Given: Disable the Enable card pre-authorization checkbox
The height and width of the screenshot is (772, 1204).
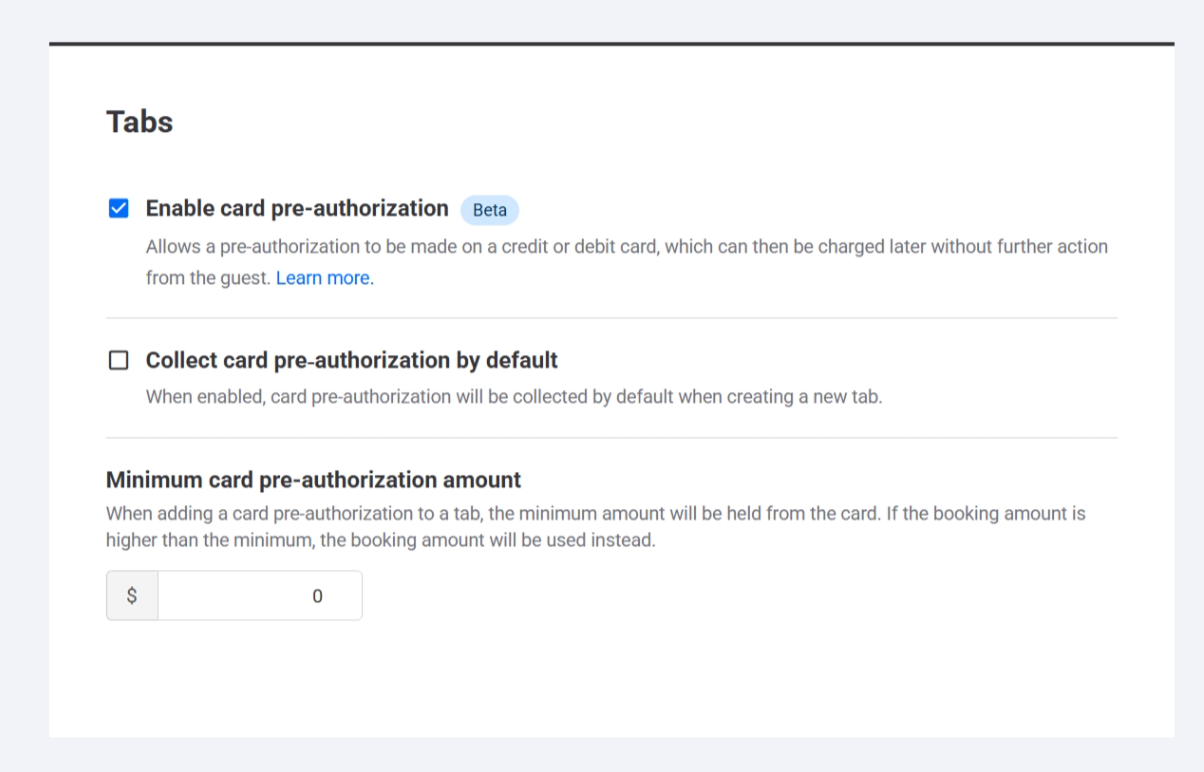Looking at the screenshot, I should (x=118, y=208).
